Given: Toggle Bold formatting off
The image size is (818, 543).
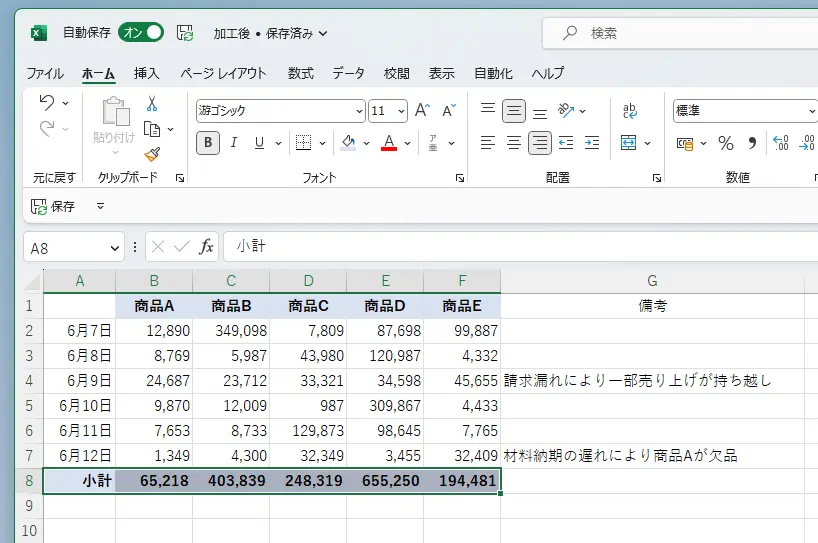Looking at the screenshot, I should [208, 143].
